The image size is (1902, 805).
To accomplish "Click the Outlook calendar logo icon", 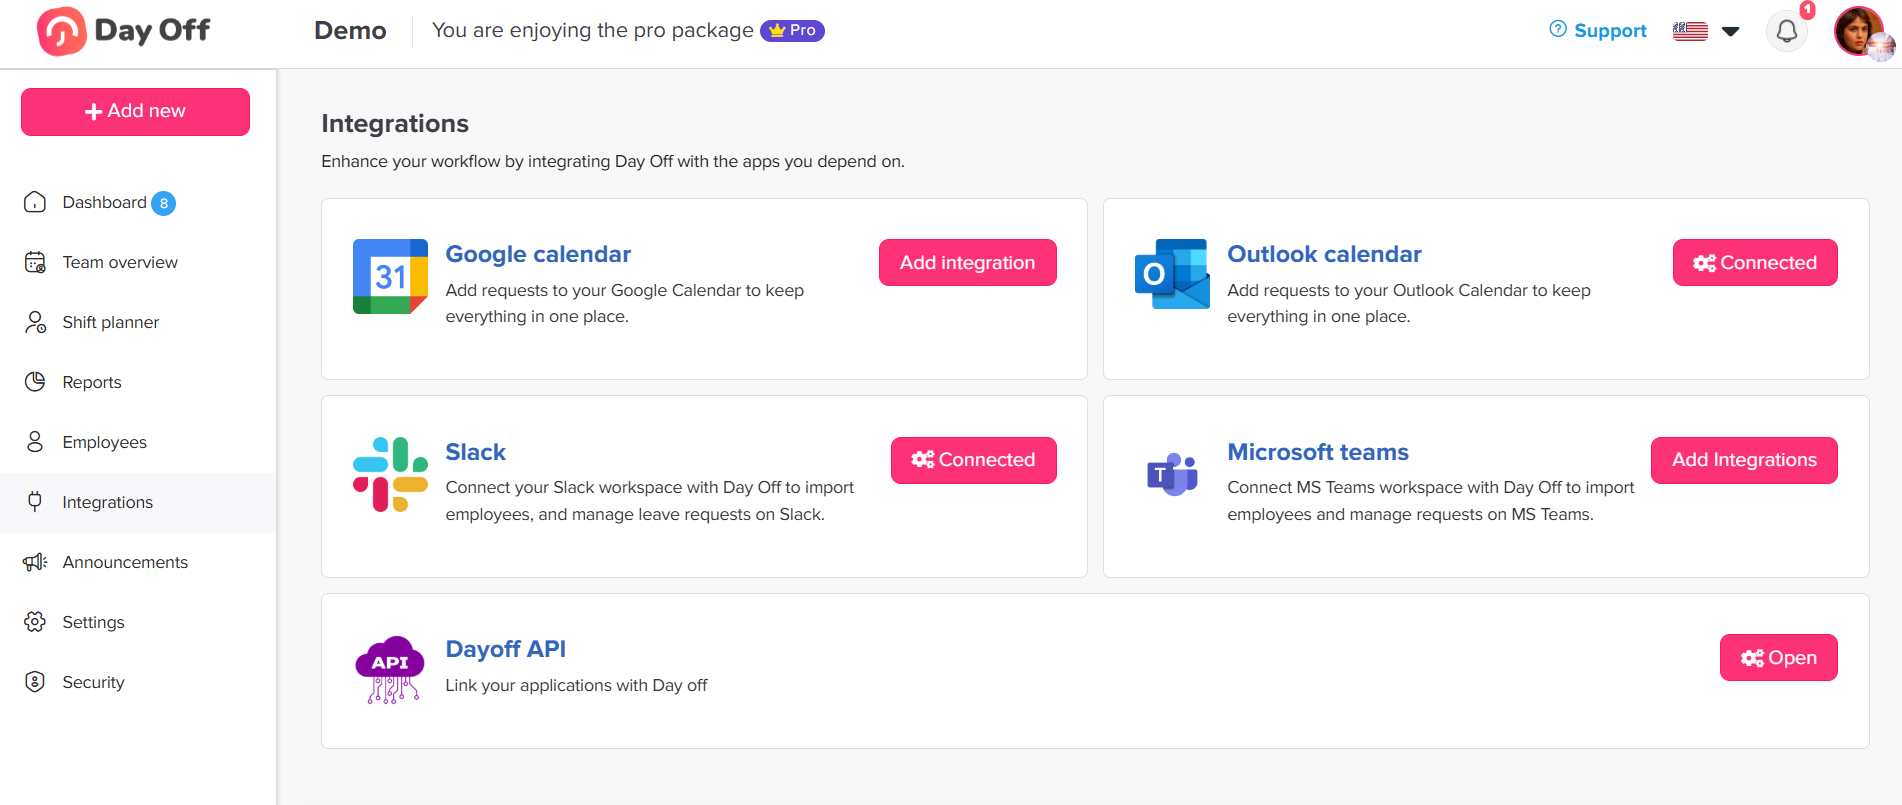I will (1172, 274).
